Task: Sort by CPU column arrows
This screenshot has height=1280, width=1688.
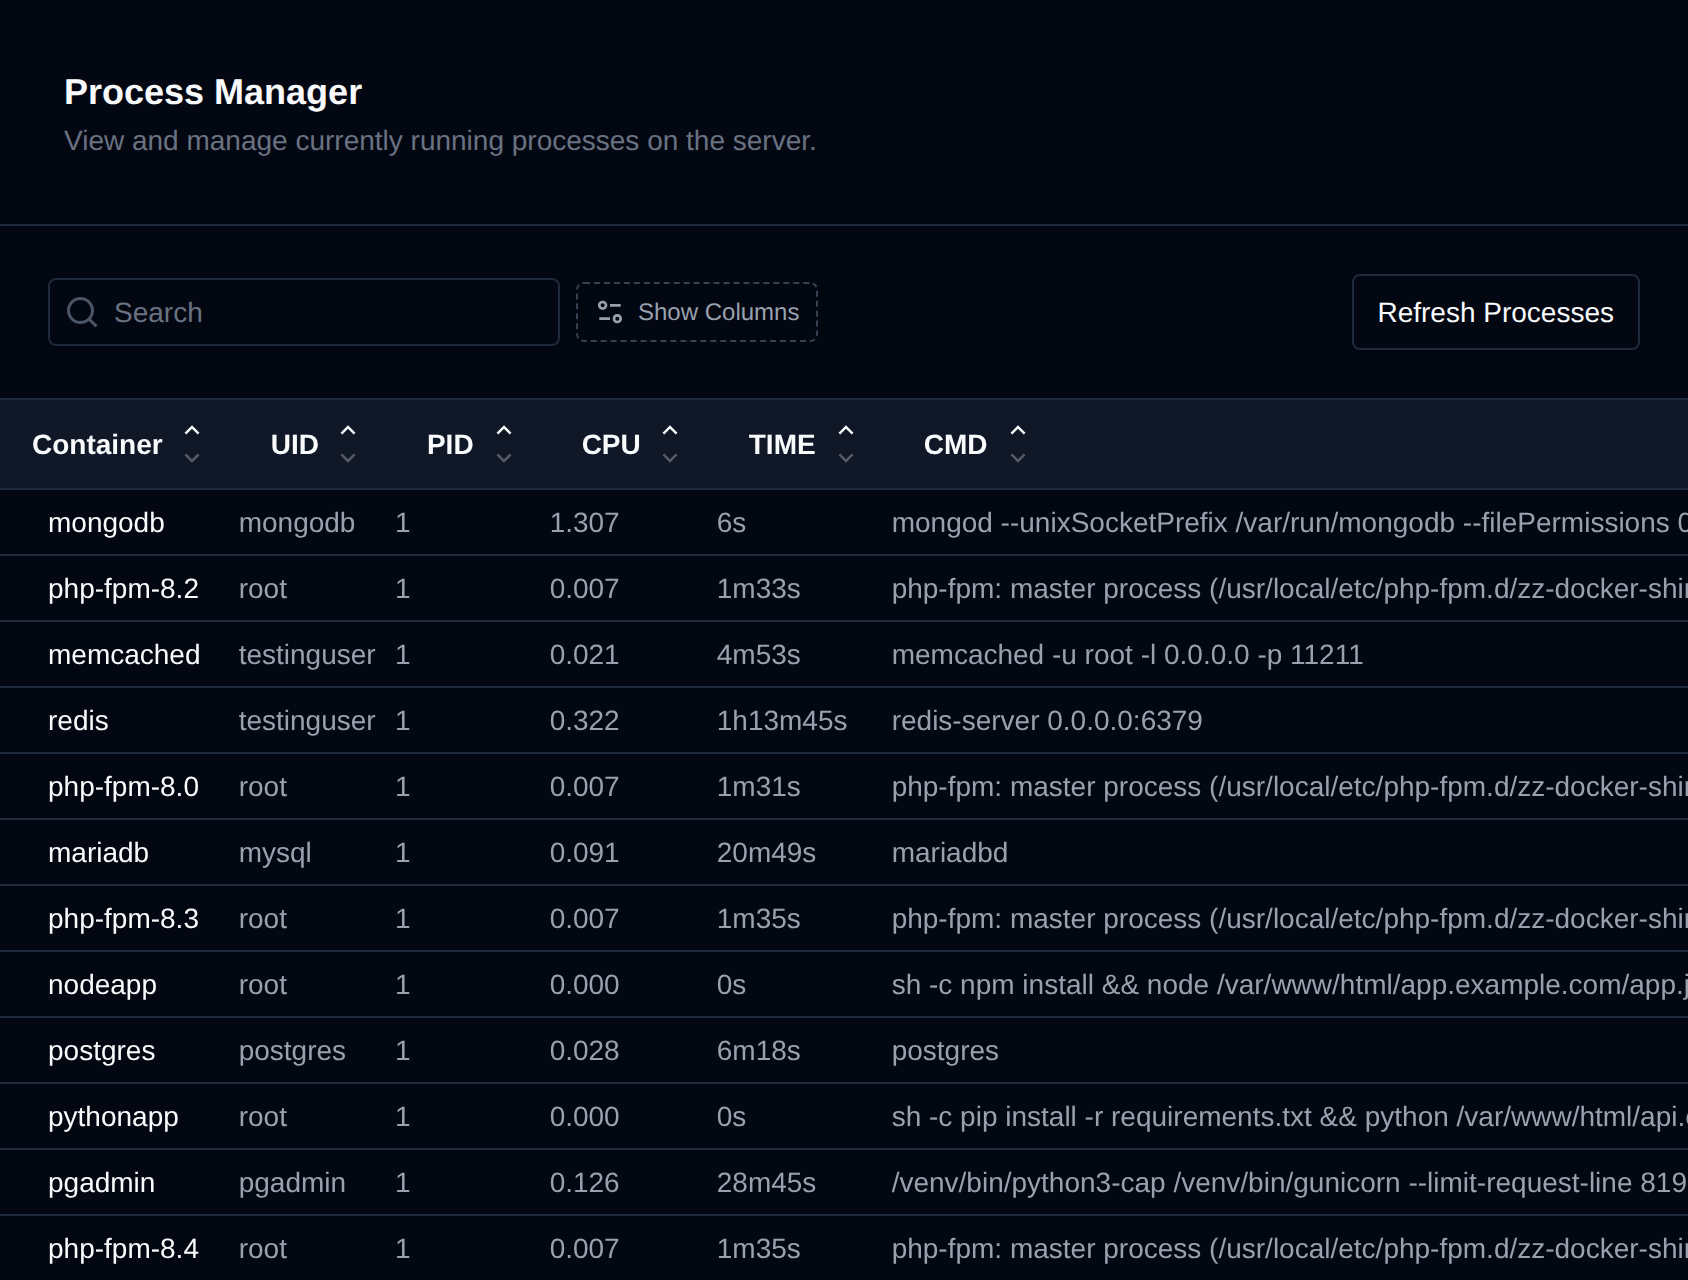Action: pyautogui.click(x=670, y=444)
